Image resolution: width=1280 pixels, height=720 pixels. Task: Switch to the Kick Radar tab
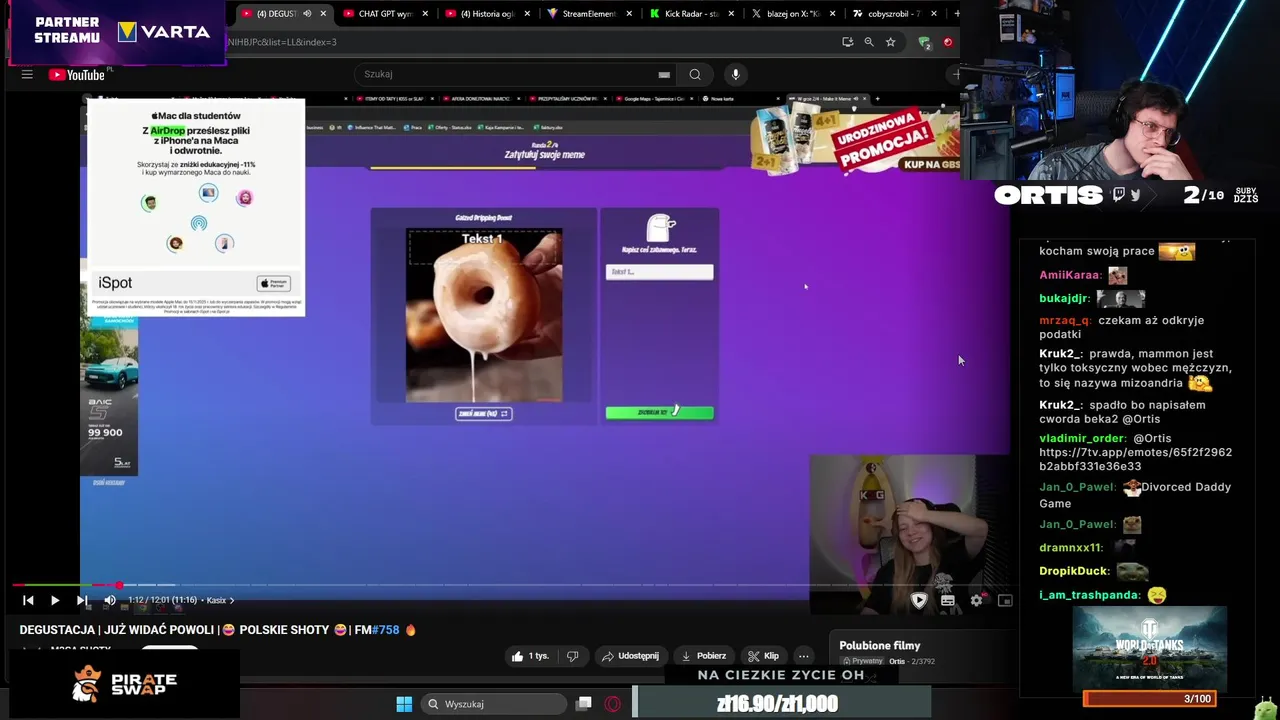point(691,14)
